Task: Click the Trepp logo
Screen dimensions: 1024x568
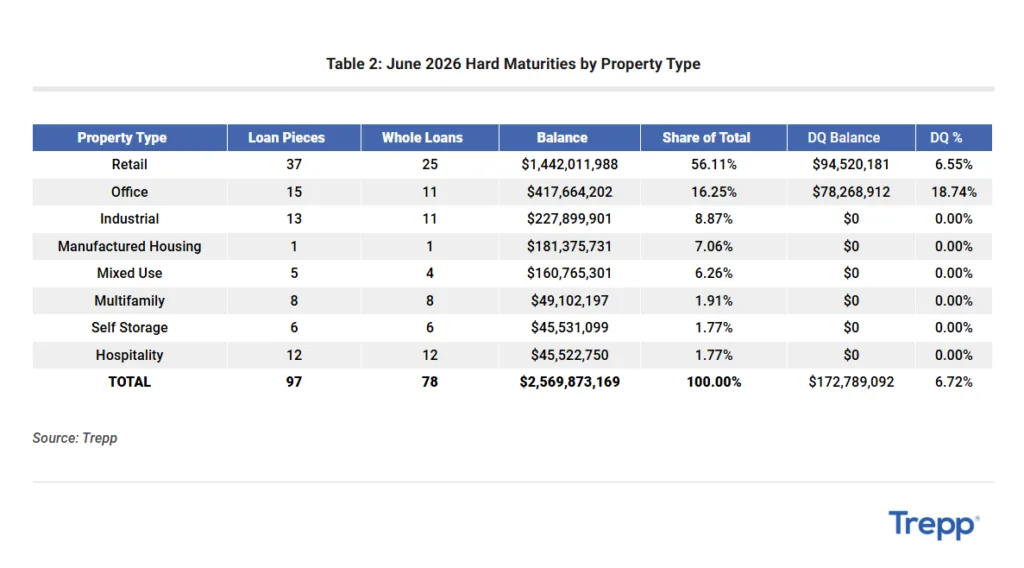Action: 933,524
